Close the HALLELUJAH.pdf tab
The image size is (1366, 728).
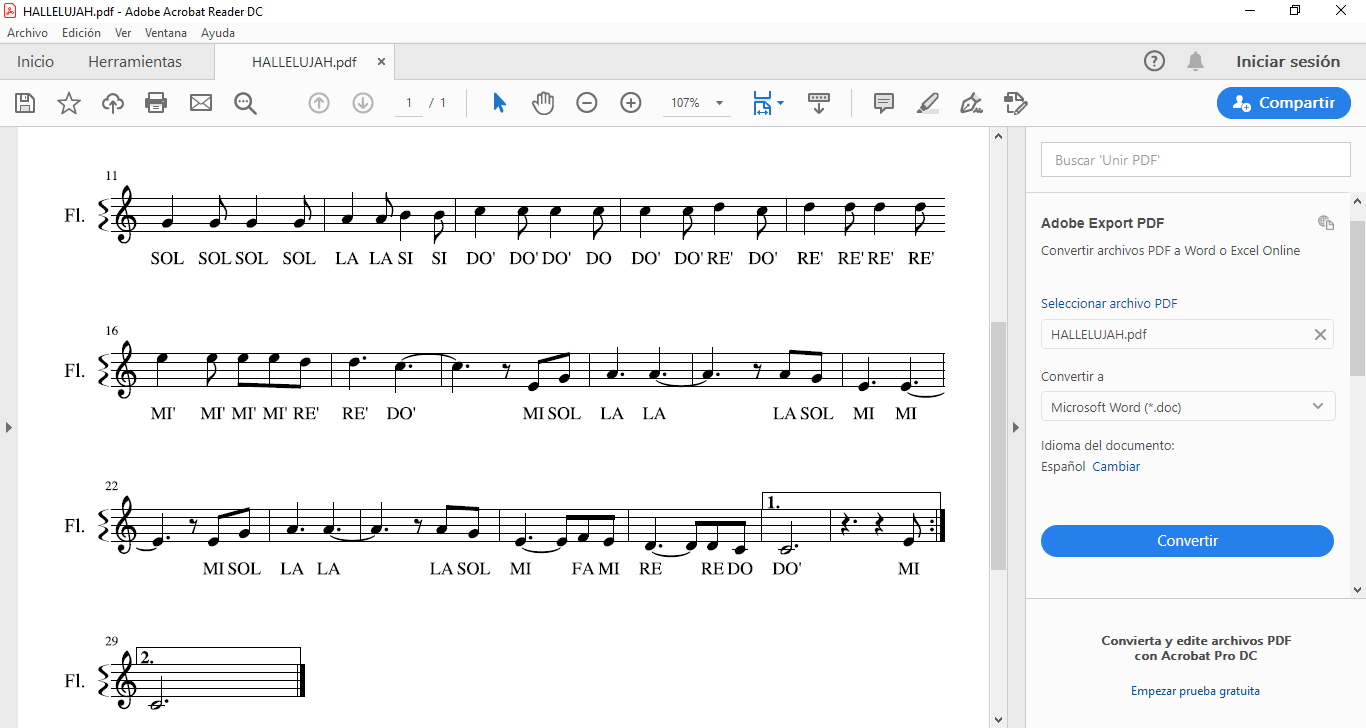click(x=381, y=61)
